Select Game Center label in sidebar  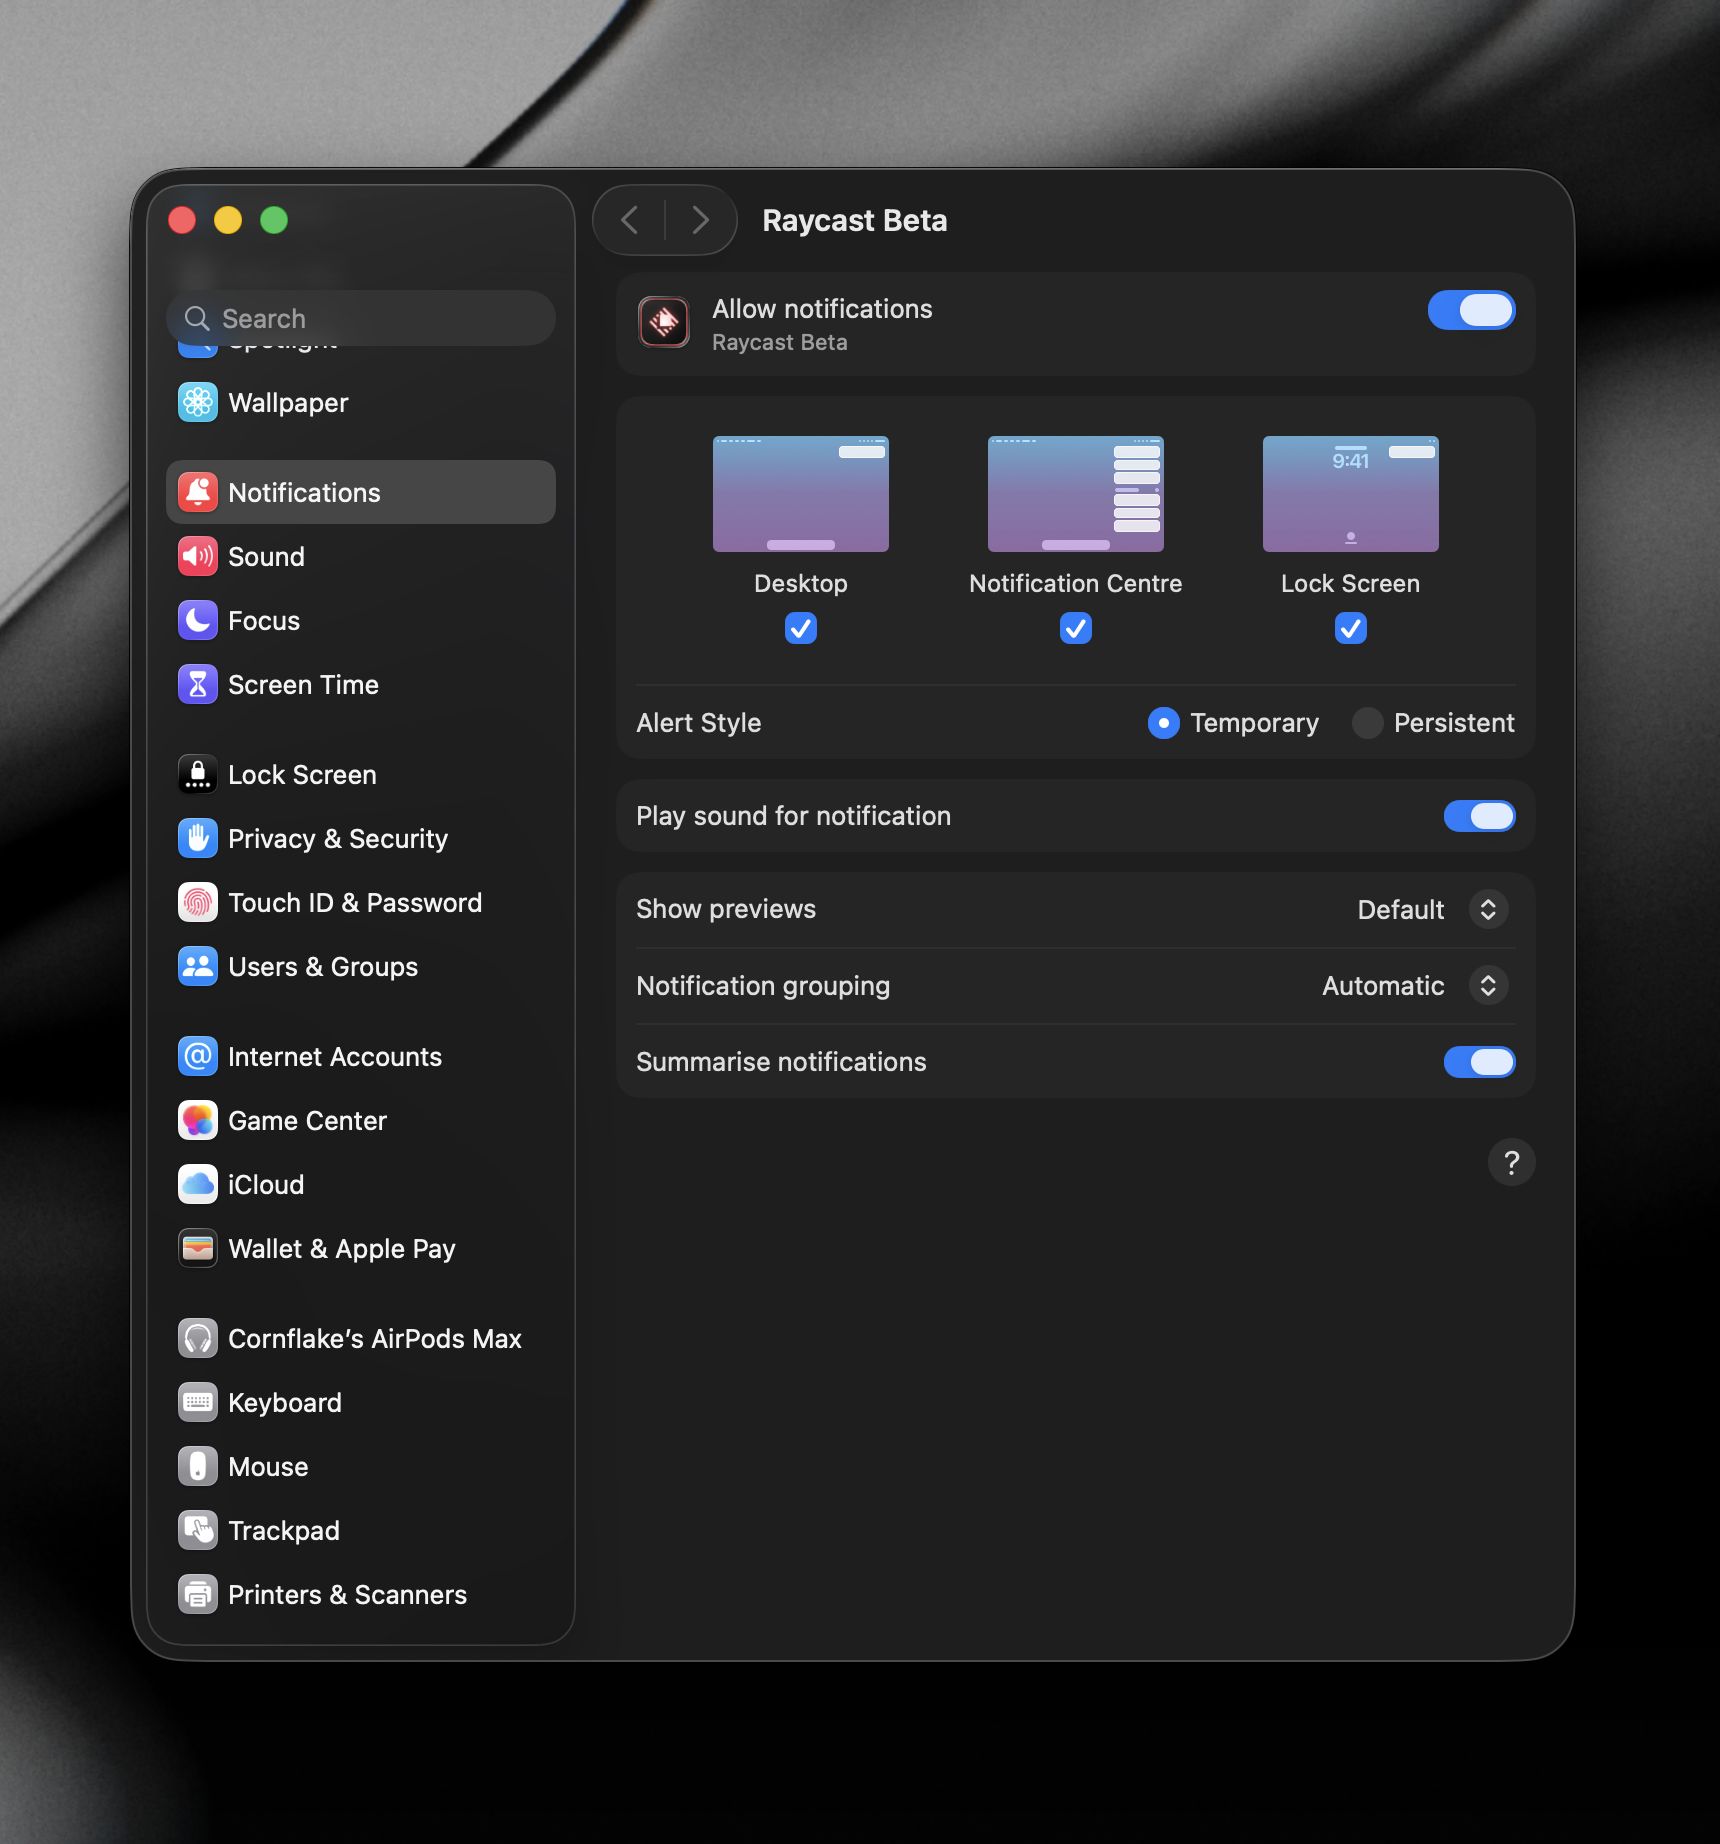click(x=307, y=1121)
